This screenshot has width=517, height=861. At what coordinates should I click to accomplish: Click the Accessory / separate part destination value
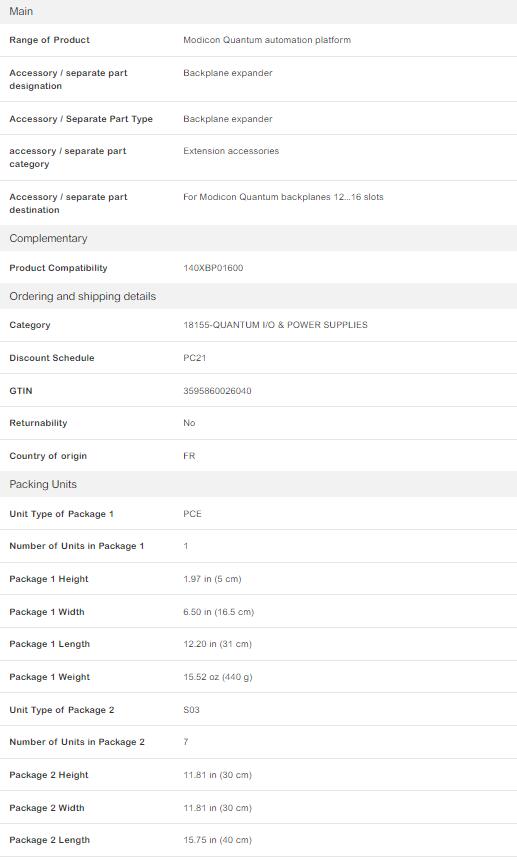[283, 197]
